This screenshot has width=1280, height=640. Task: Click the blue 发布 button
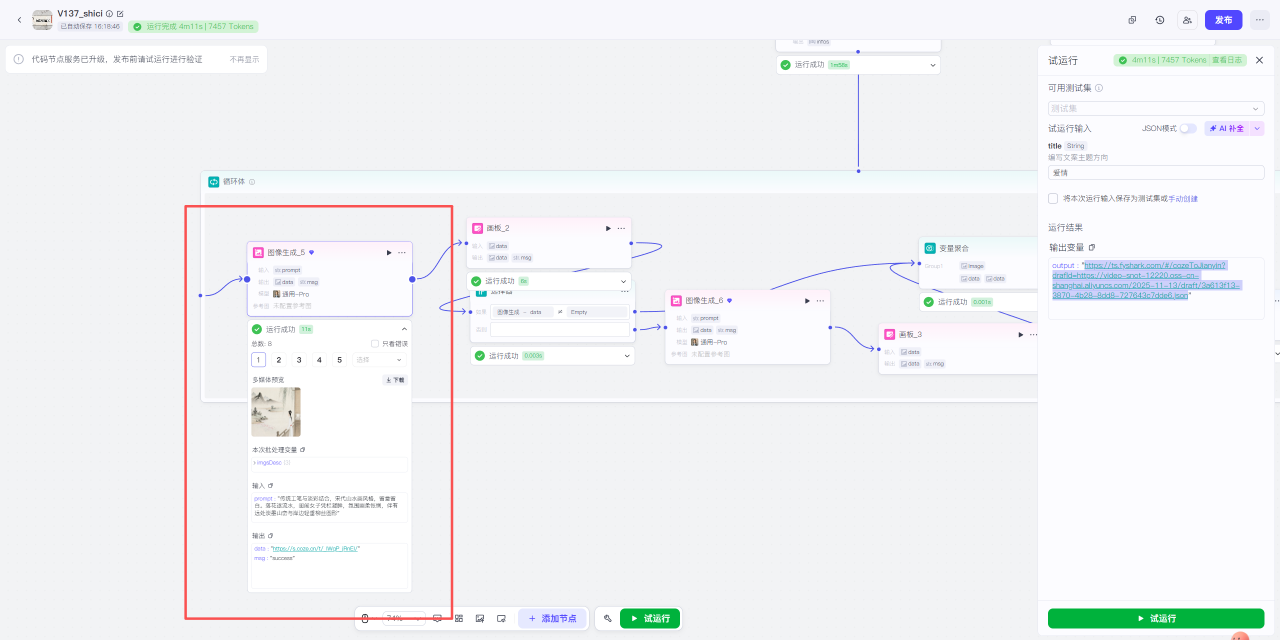coord(1224,20)
